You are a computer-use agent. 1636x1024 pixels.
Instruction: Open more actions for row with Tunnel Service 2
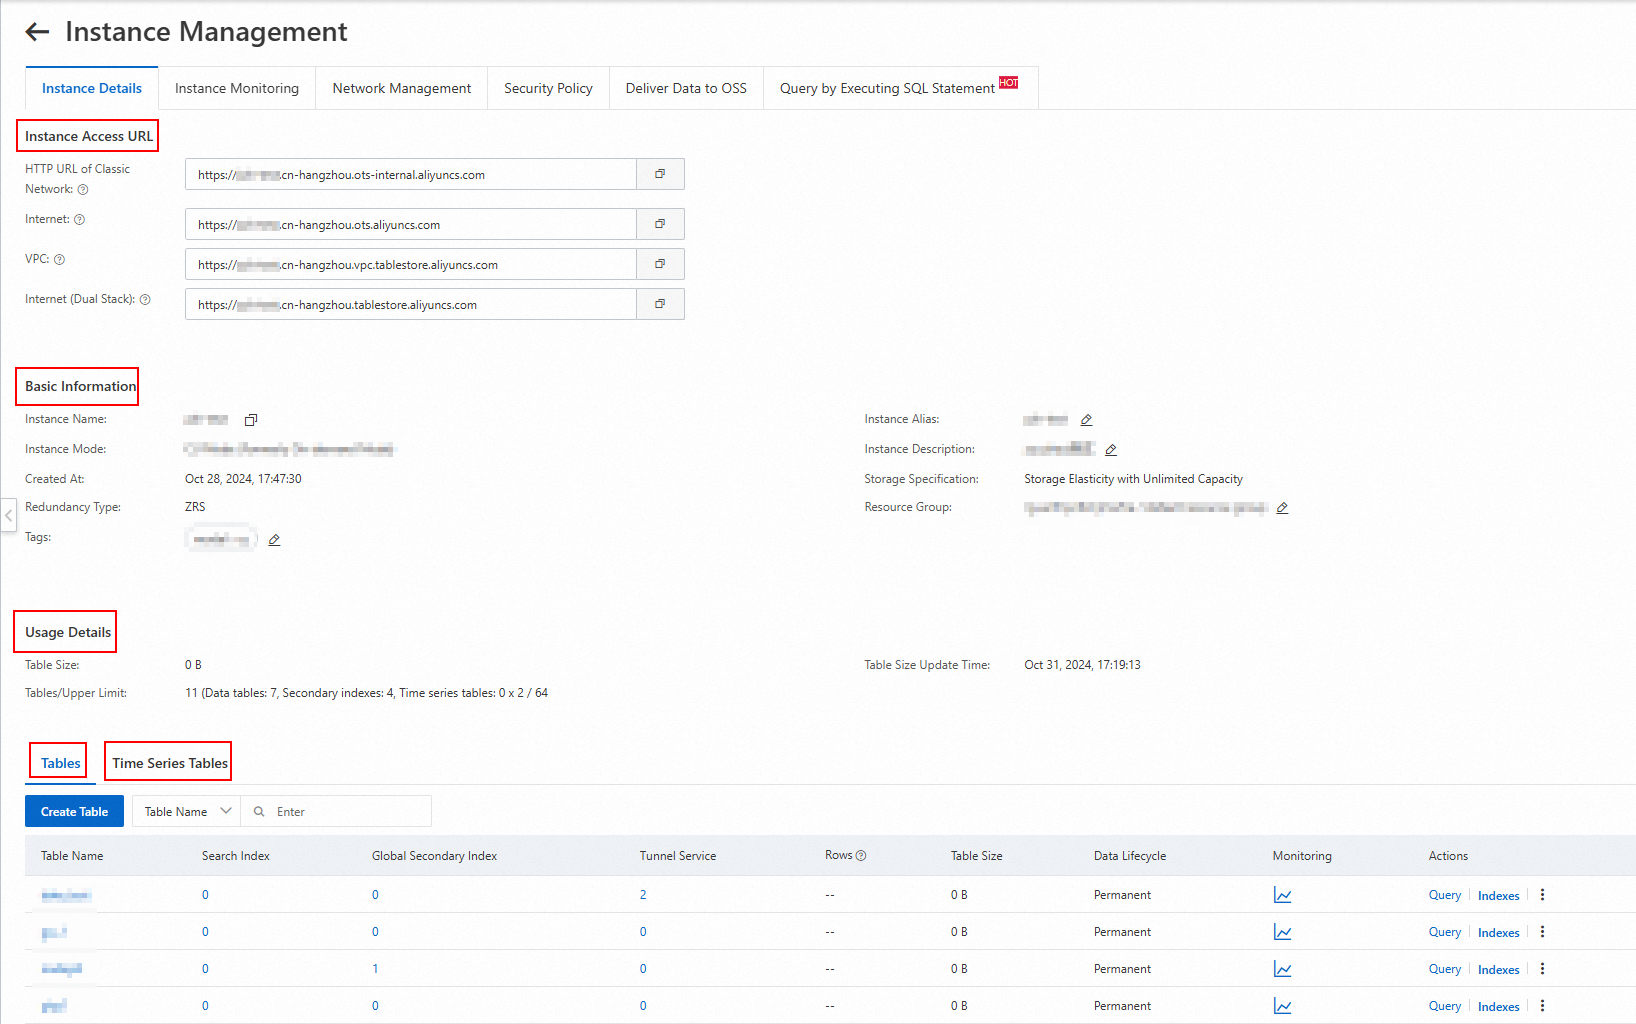tap(1543, 895)
